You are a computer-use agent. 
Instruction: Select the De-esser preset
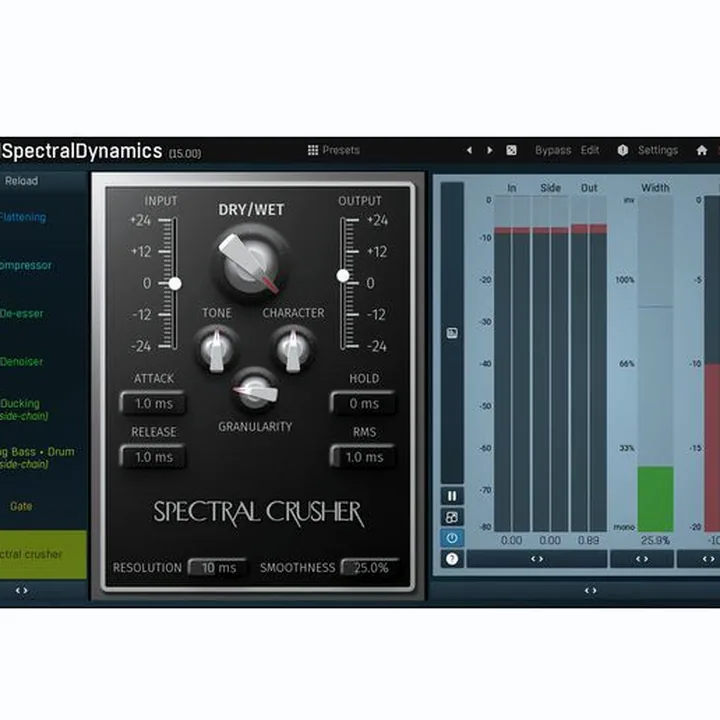point(22,314)
